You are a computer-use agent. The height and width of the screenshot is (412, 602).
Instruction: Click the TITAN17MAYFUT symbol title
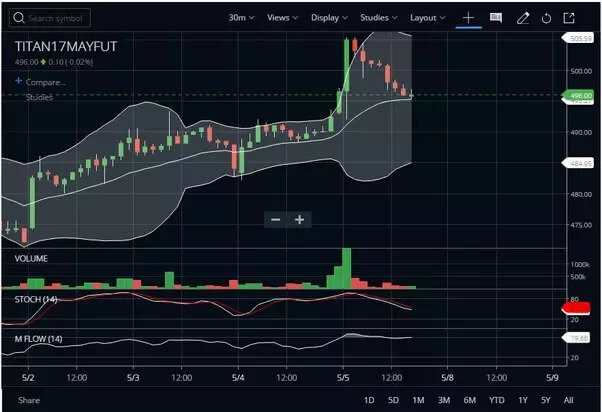click(66, 46)
